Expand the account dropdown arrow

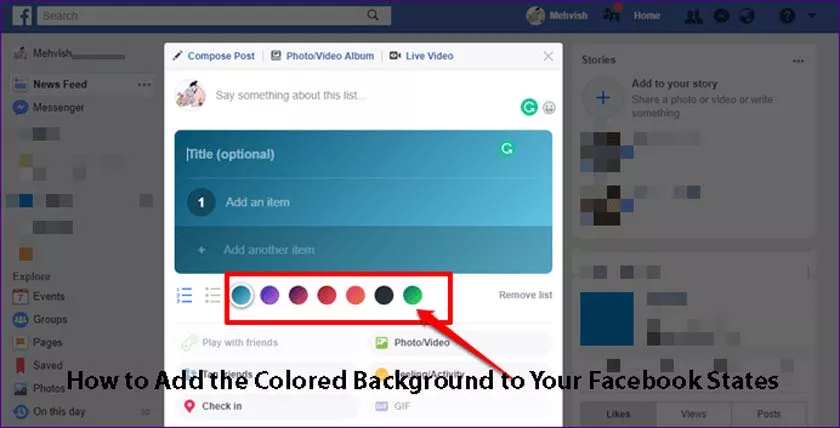point(812,16)
